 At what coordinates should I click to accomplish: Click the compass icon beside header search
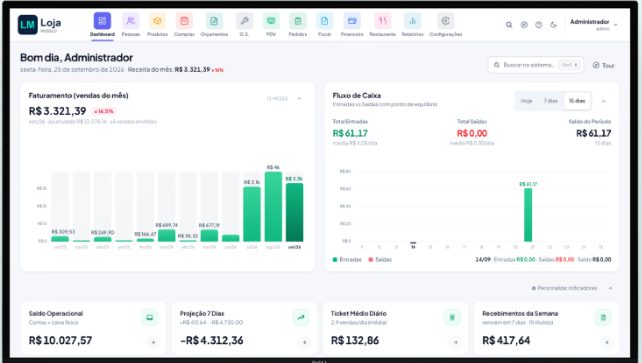(524, 25)
